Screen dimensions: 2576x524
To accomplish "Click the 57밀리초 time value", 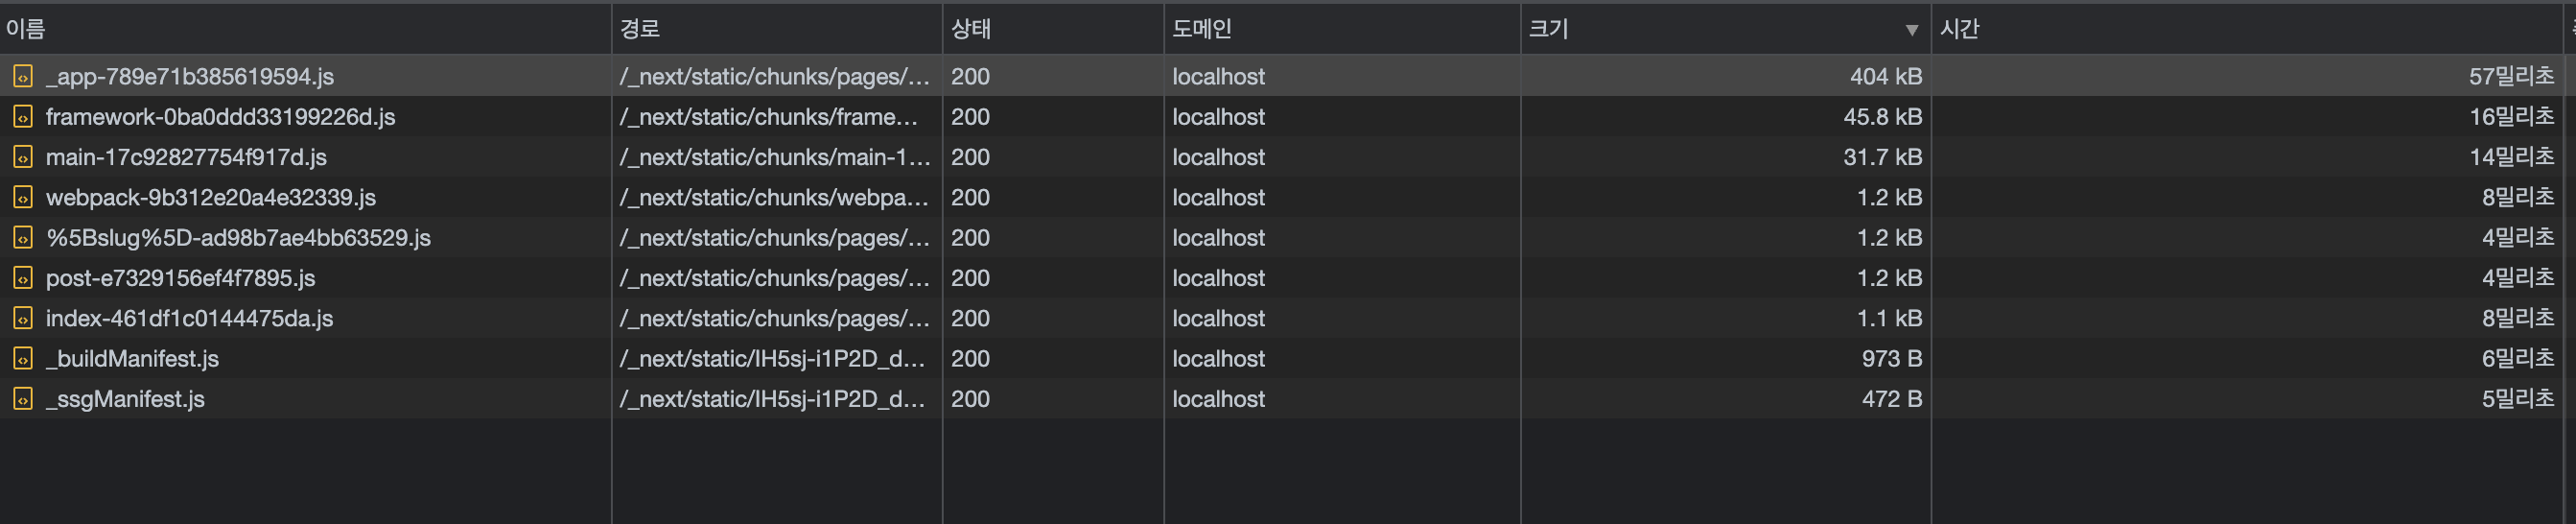I will (x=2511, y=76).
